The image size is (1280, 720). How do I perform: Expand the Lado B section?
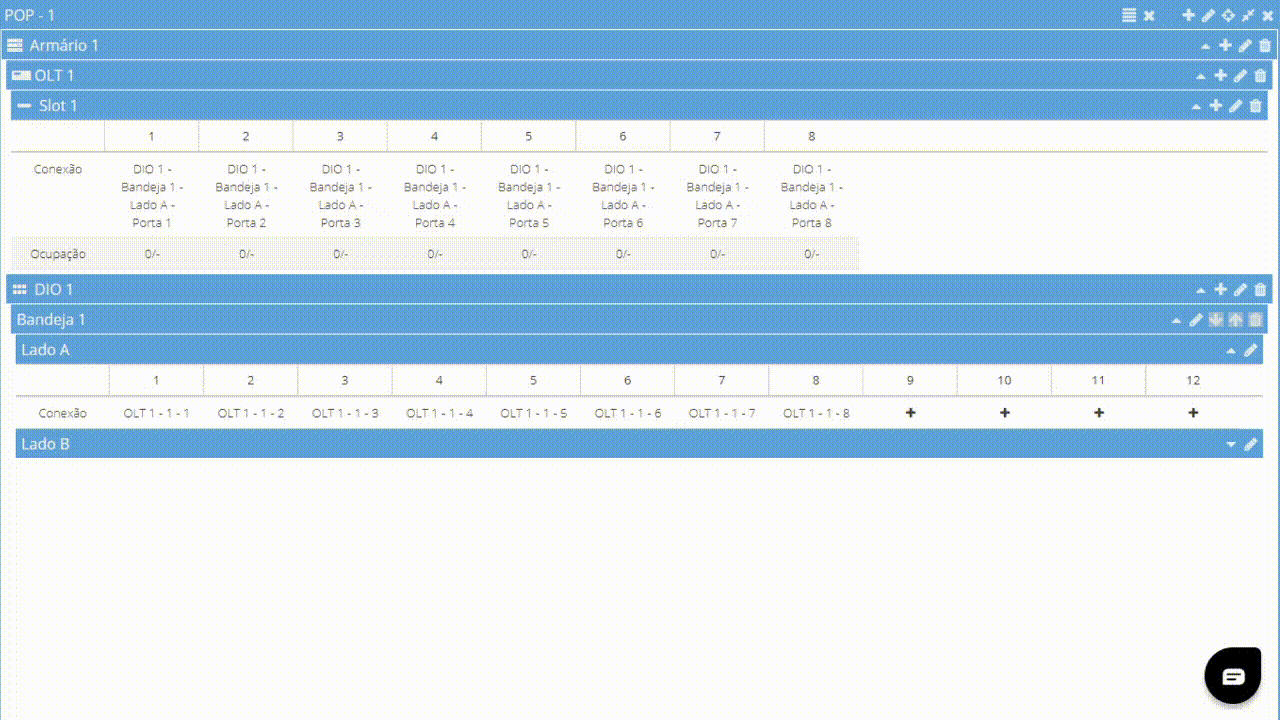[x=1231, y=445]
